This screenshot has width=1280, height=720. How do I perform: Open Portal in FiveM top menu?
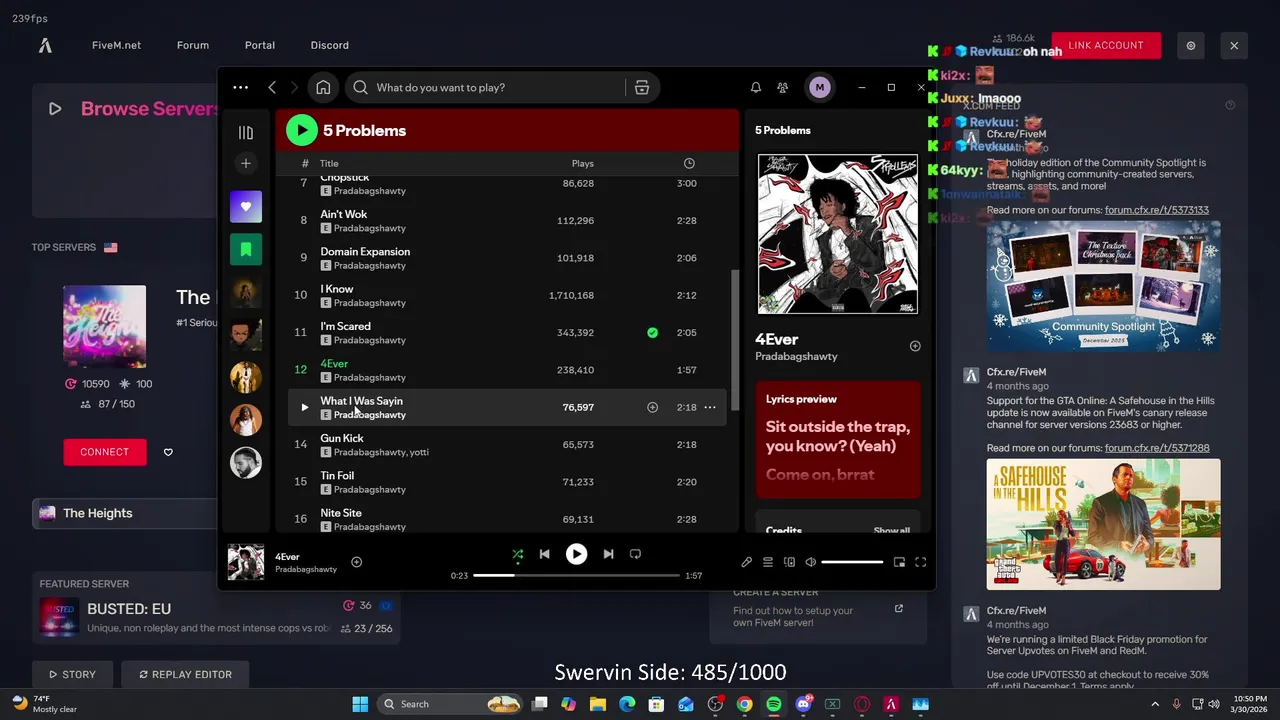coord(260,45)
